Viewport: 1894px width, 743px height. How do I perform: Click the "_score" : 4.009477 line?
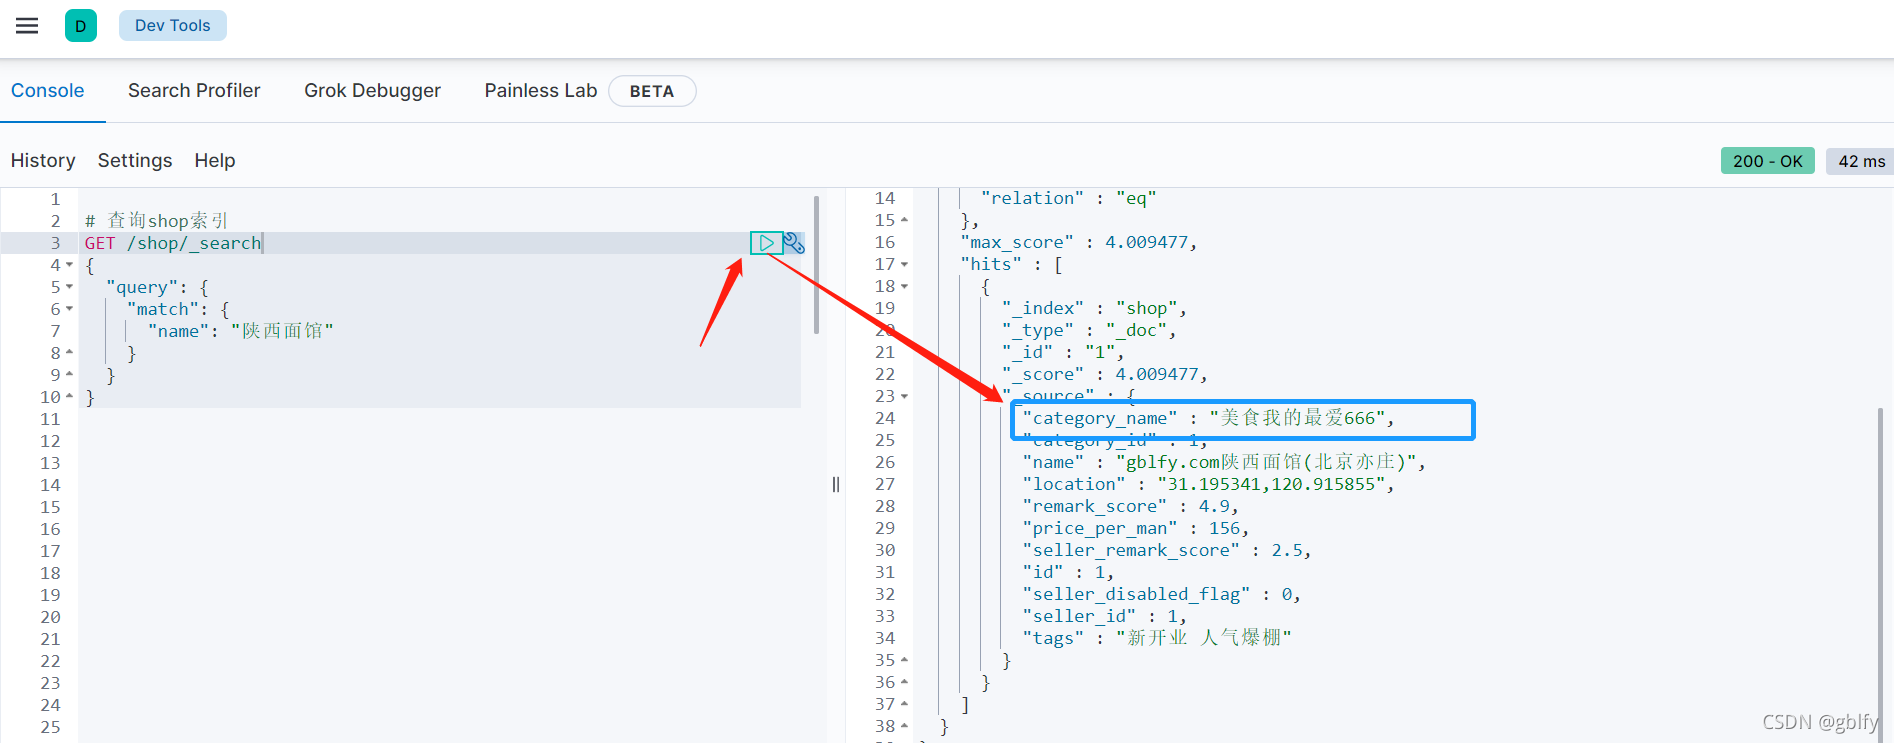pyautogui.click(x=1105, y=374)
